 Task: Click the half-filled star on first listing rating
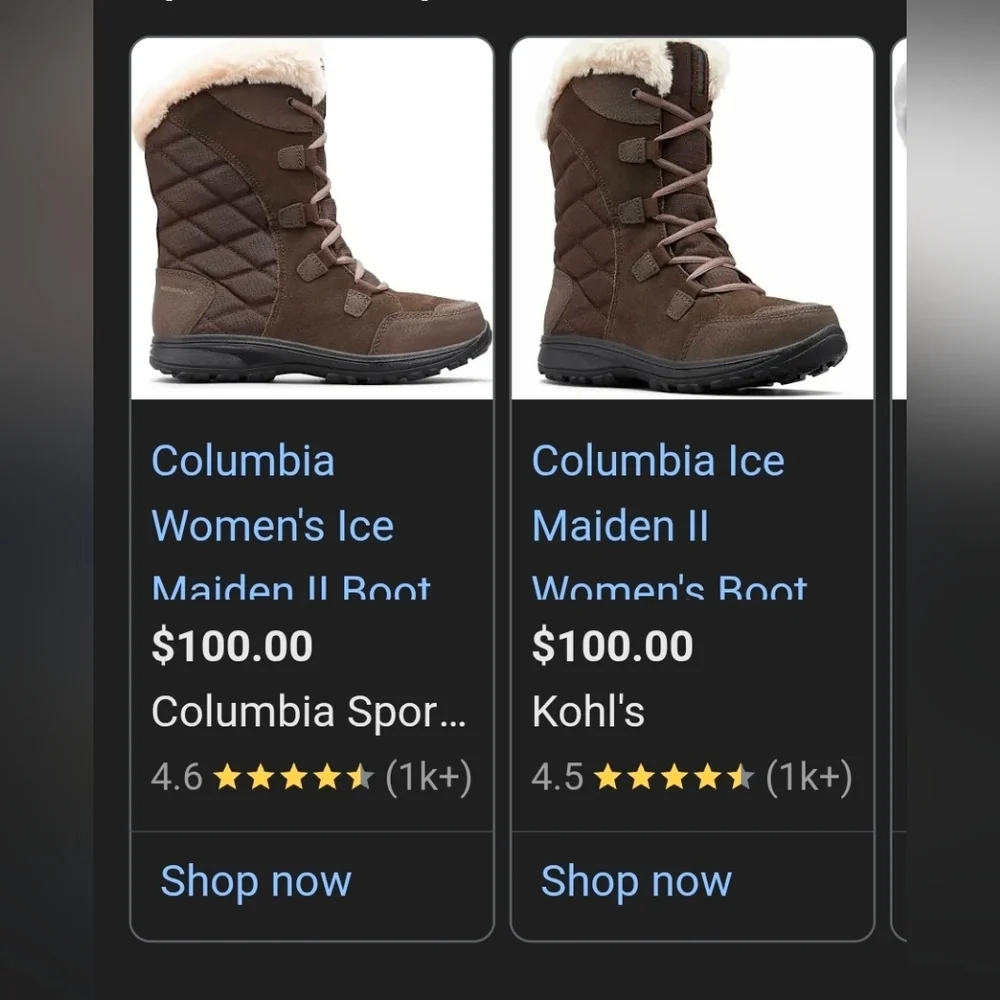(x=359, y=777)
